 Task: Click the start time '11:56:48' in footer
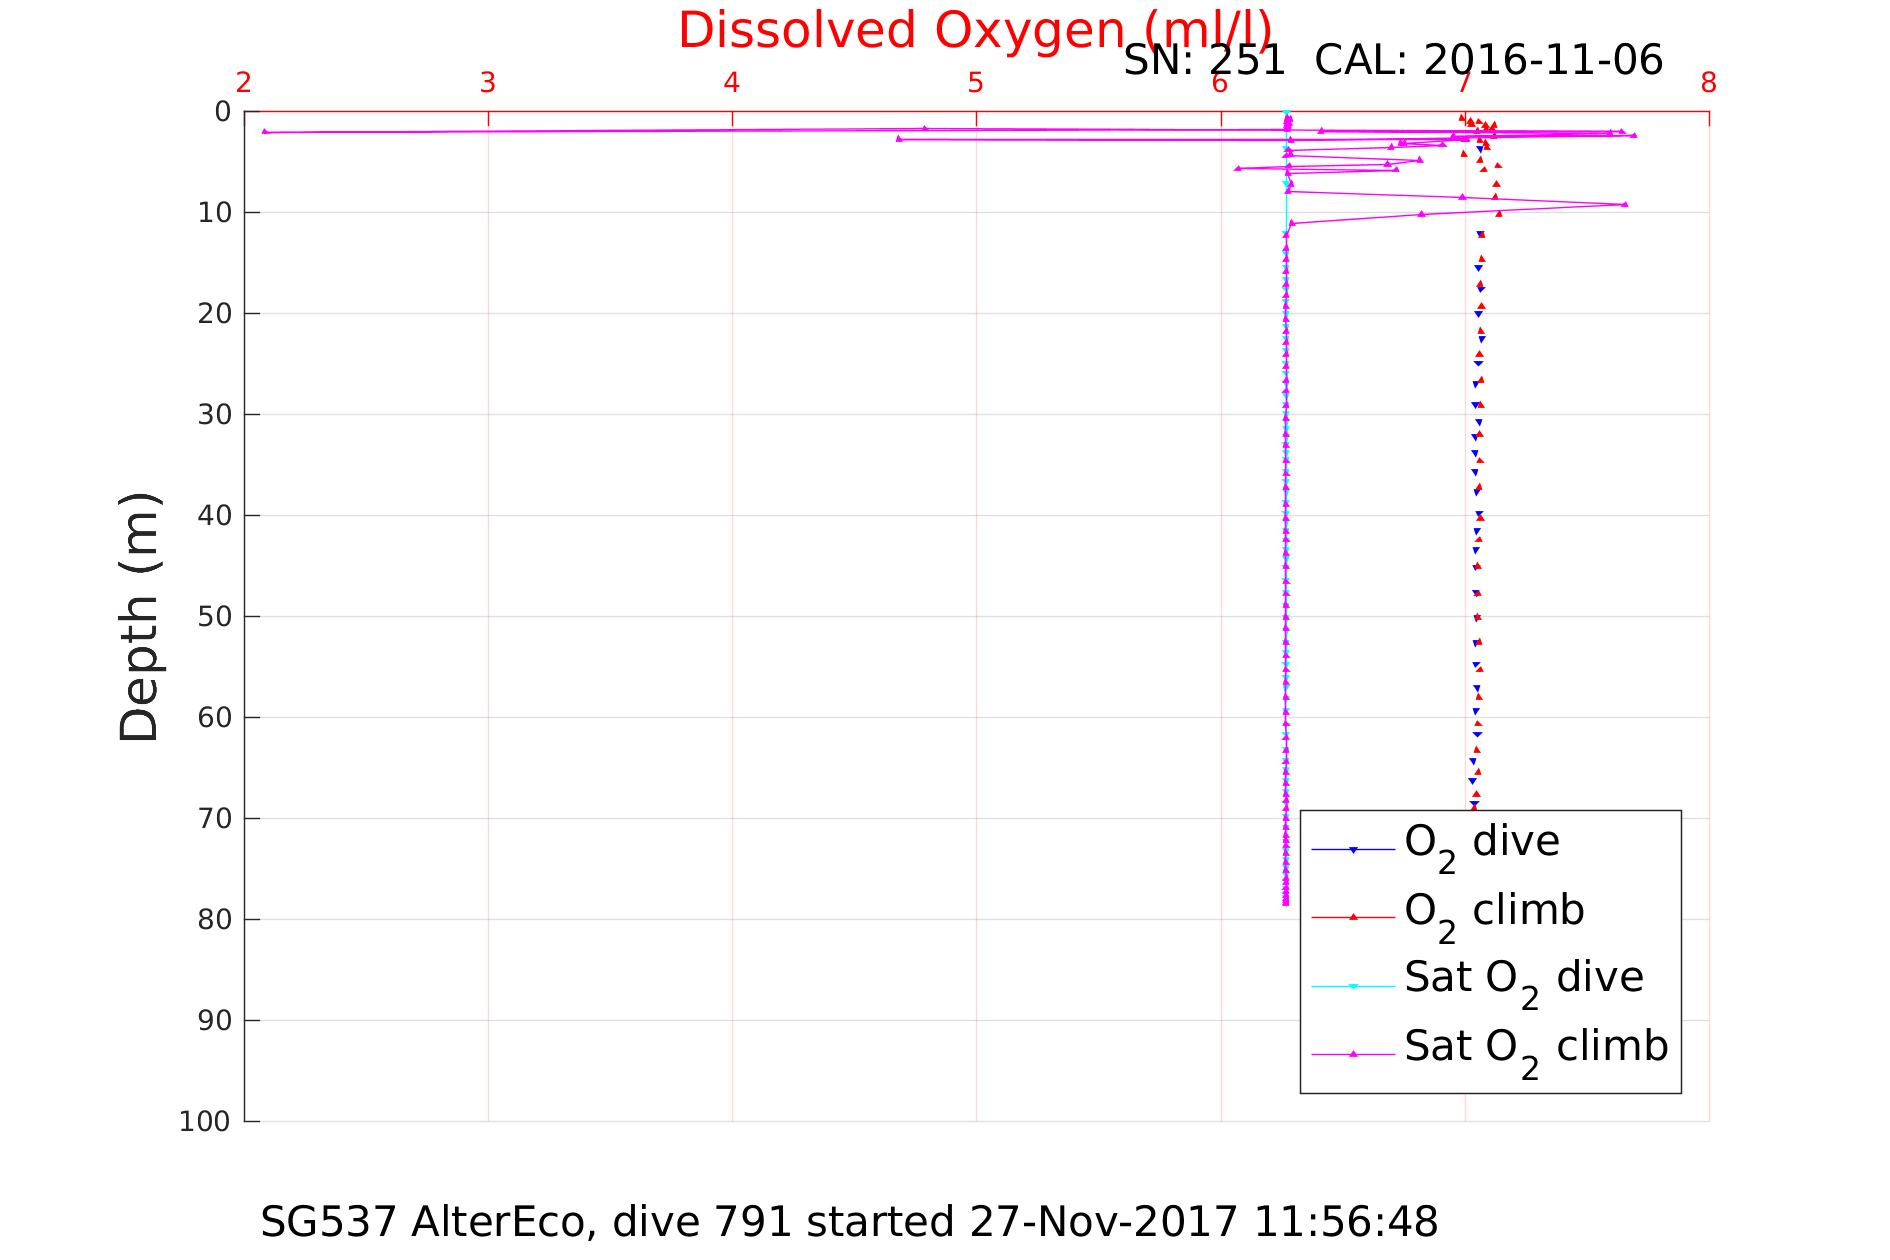1346,1222
